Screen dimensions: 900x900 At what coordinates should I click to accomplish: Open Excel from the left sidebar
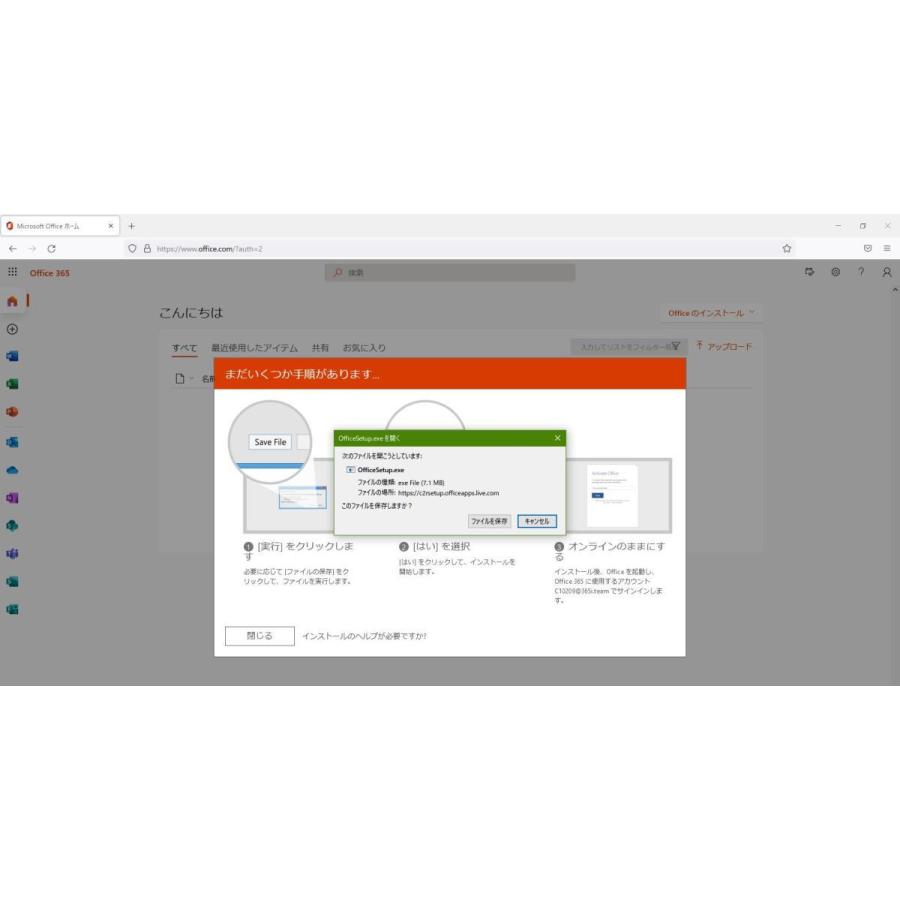(x=12, y=384)
